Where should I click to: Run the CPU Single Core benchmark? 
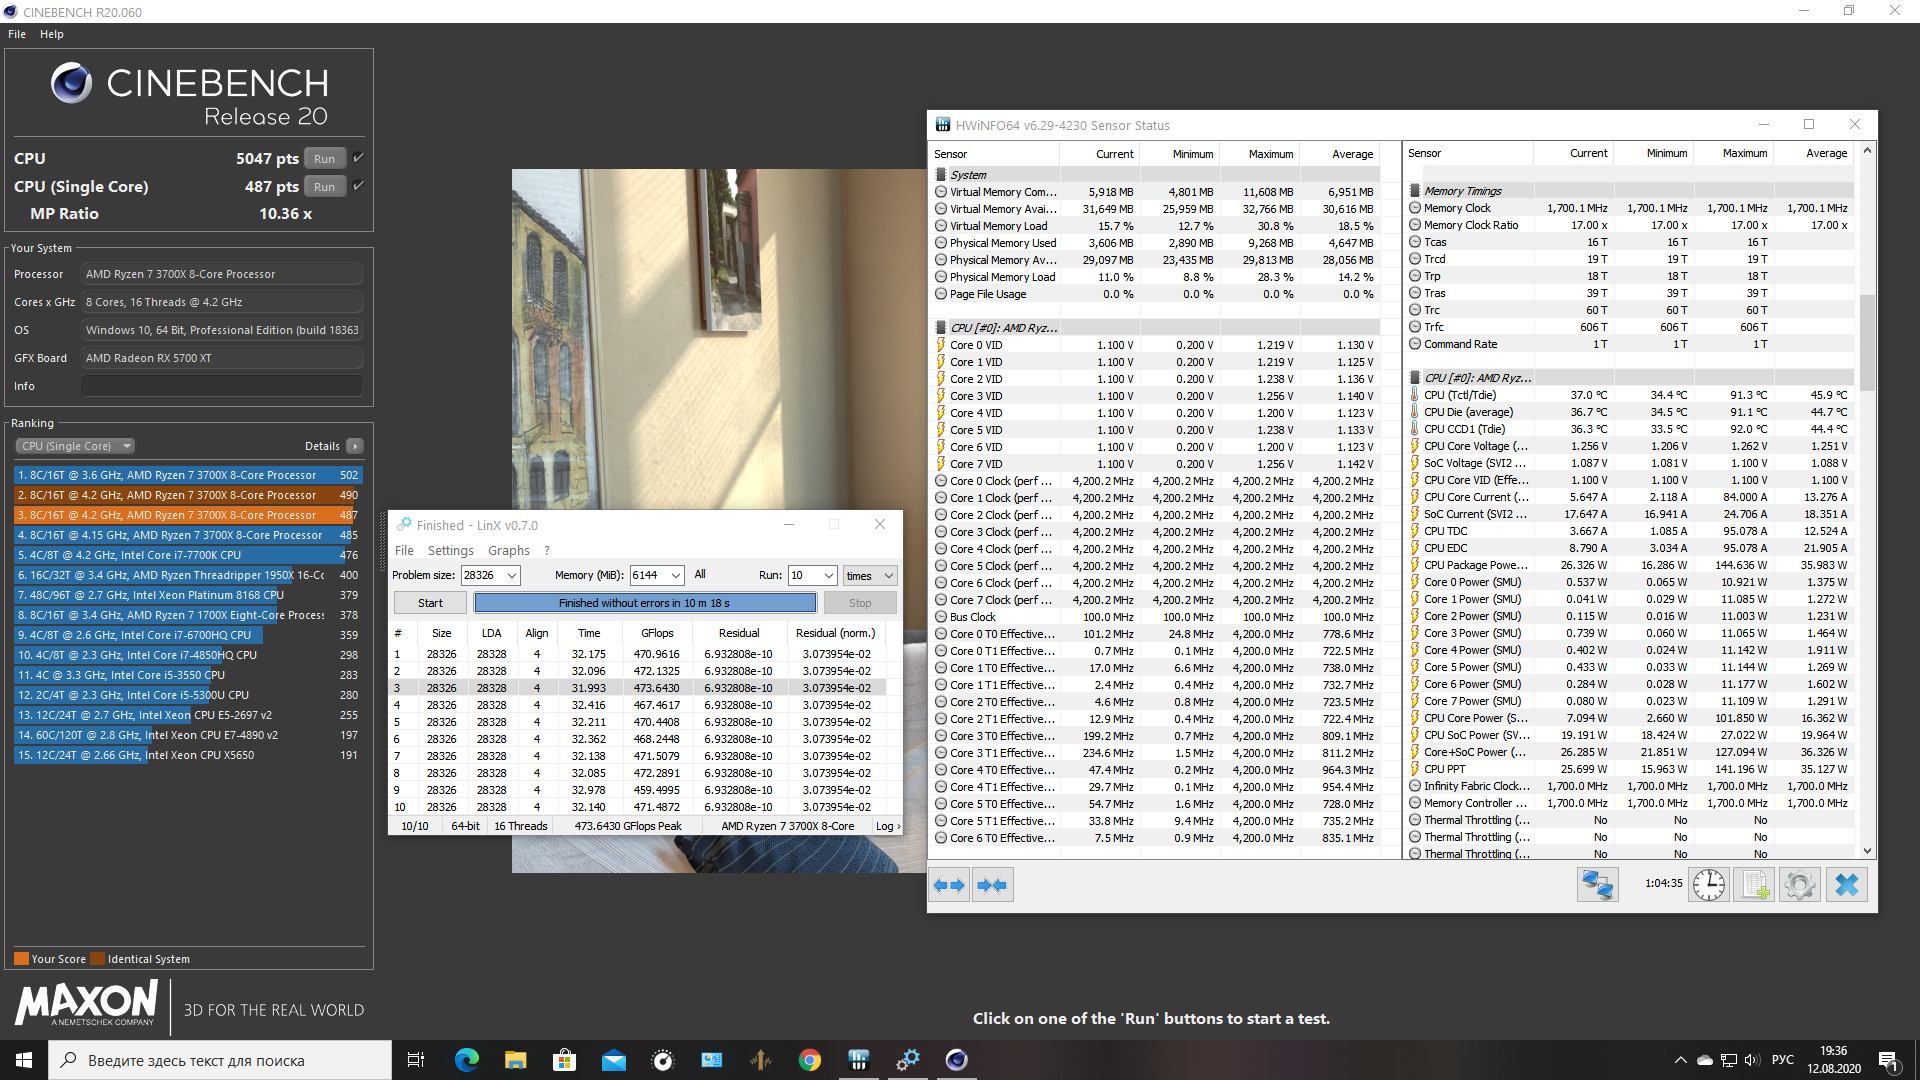324,186
